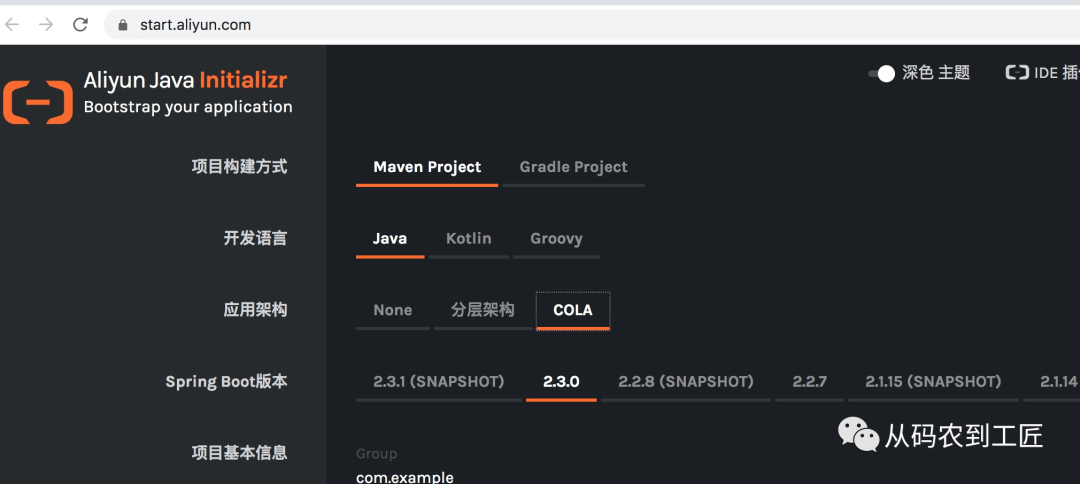Click Bootstrap your application tagline
The height and width of the screenshot is (484, 1080).
188,107
